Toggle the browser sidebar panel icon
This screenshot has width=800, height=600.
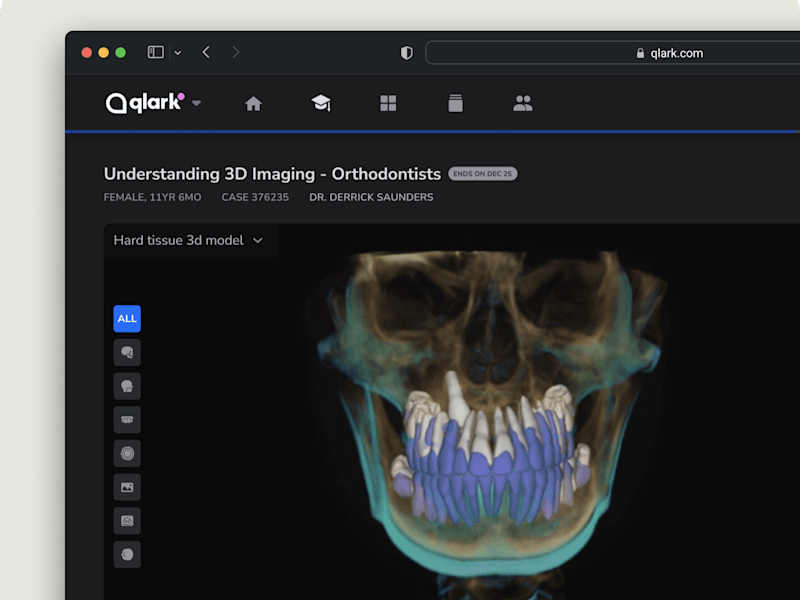pos(156,52)
